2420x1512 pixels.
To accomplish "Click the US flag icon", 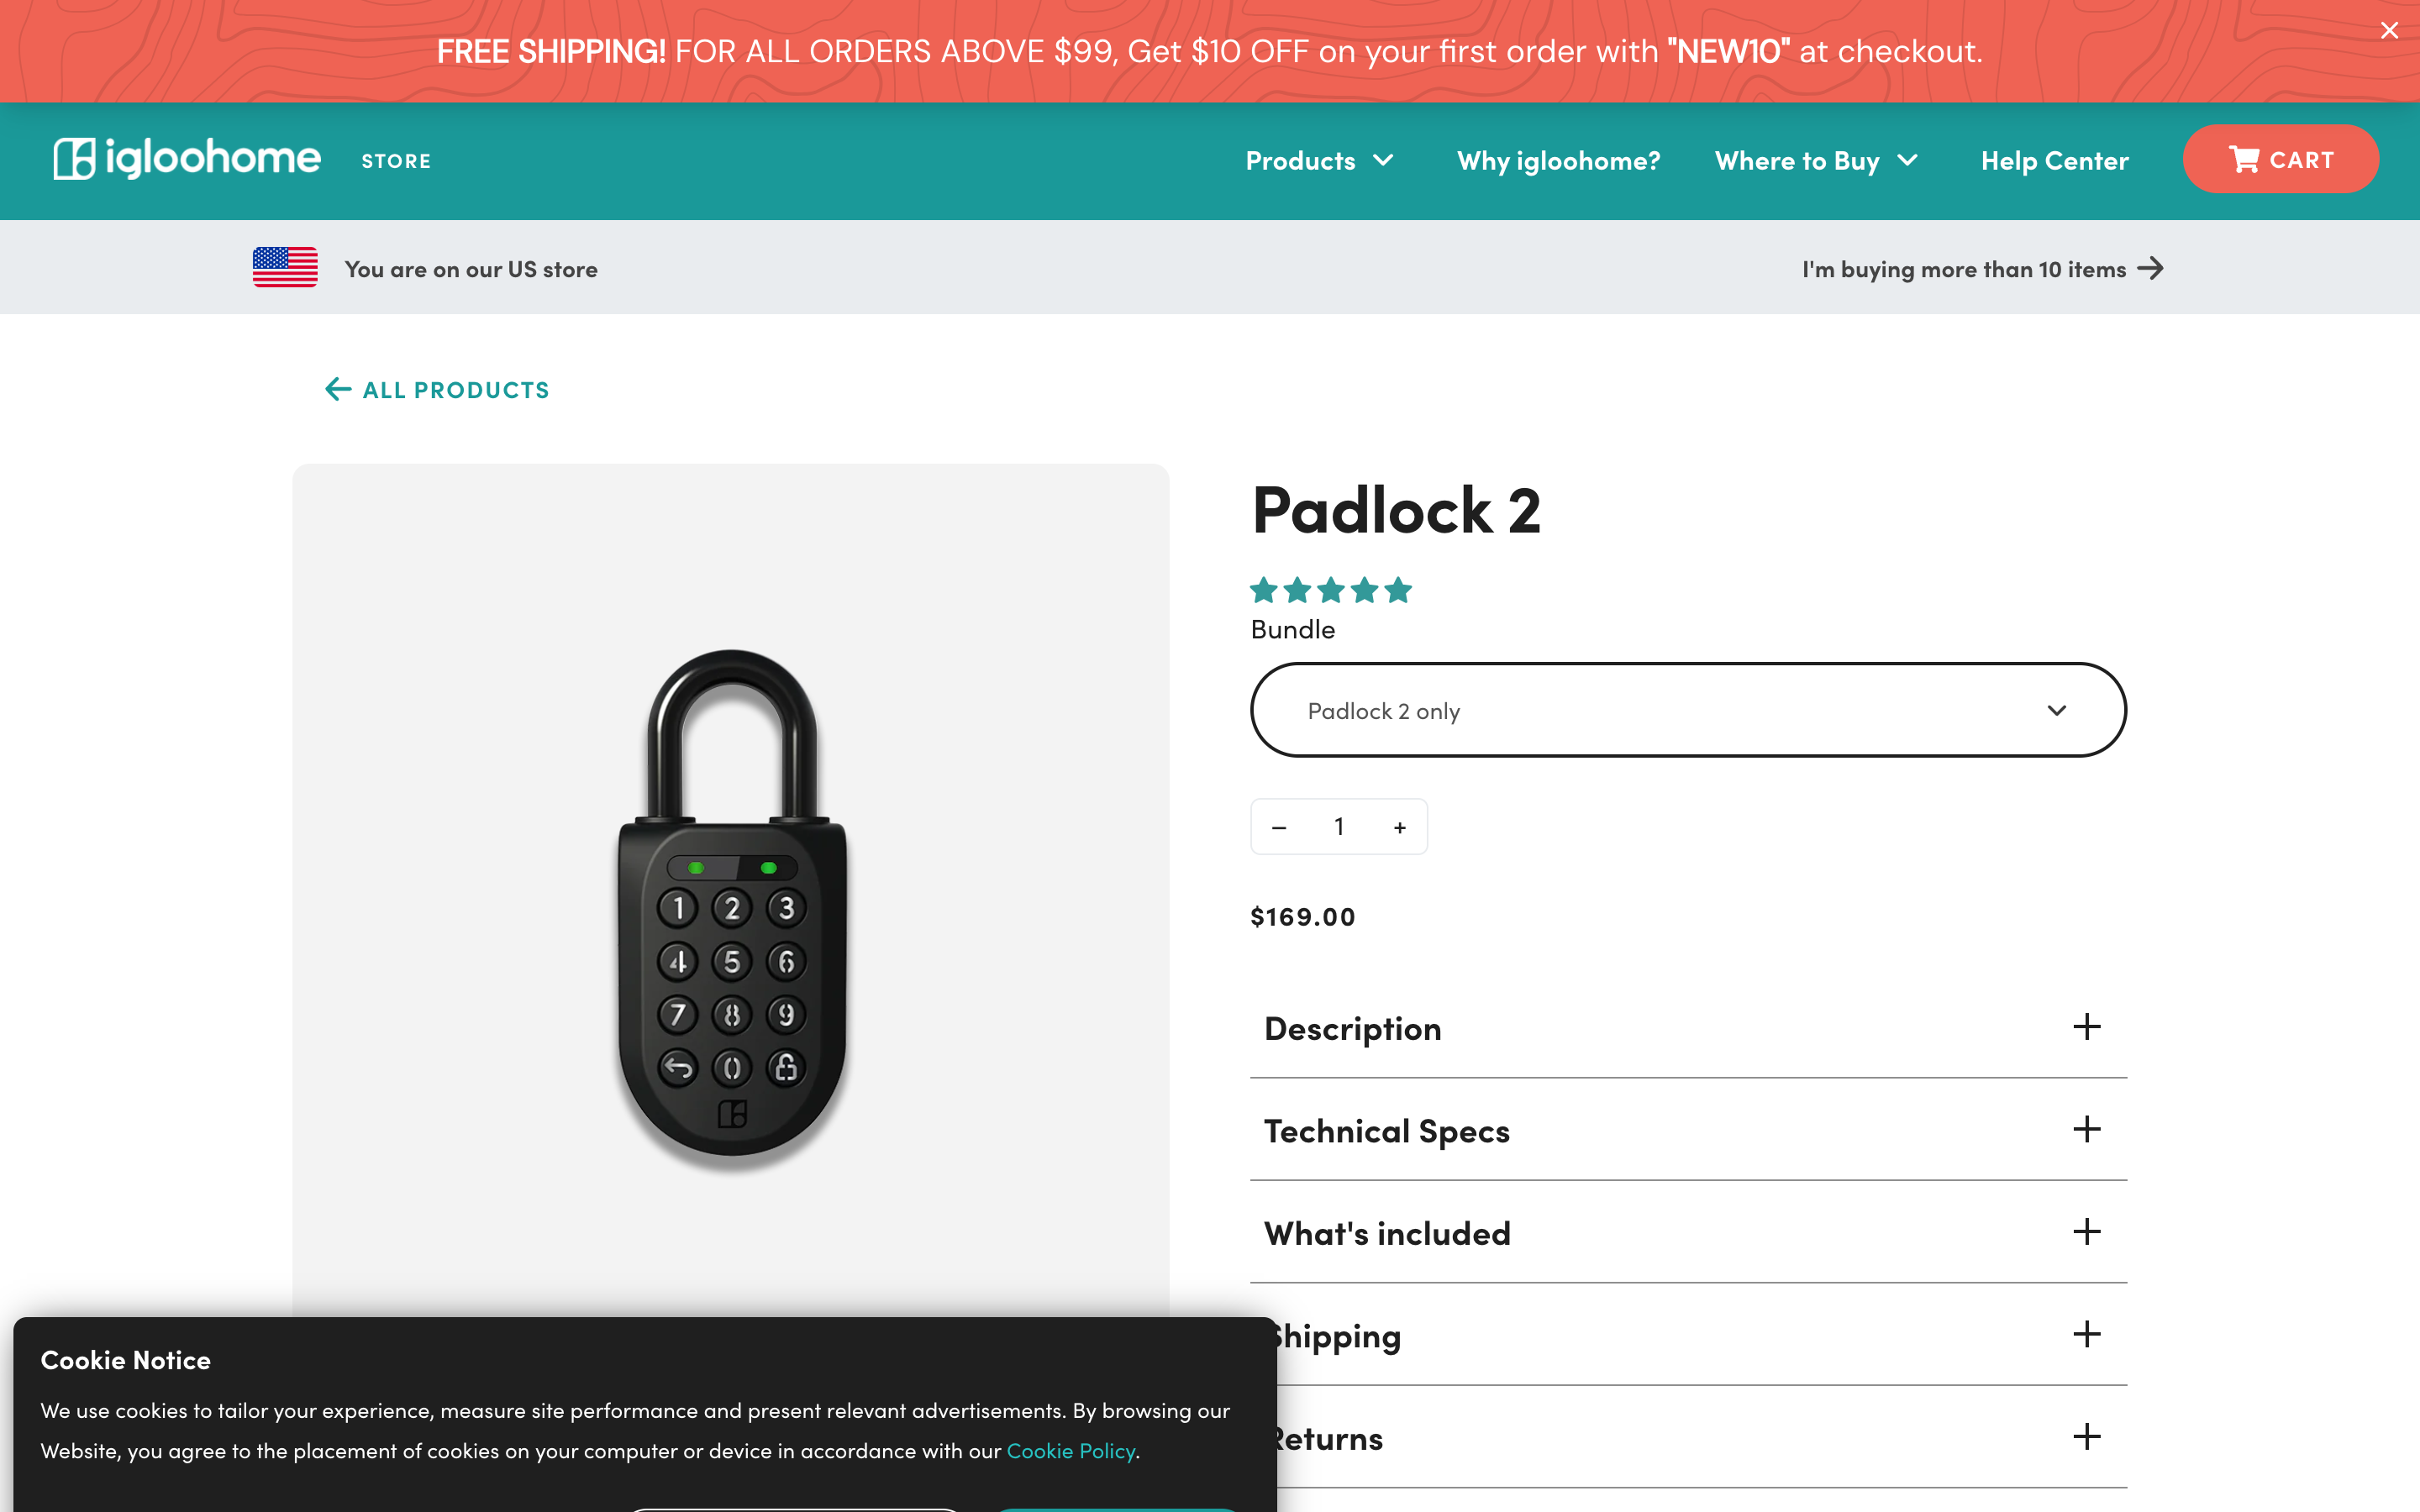I will (284, 267).
